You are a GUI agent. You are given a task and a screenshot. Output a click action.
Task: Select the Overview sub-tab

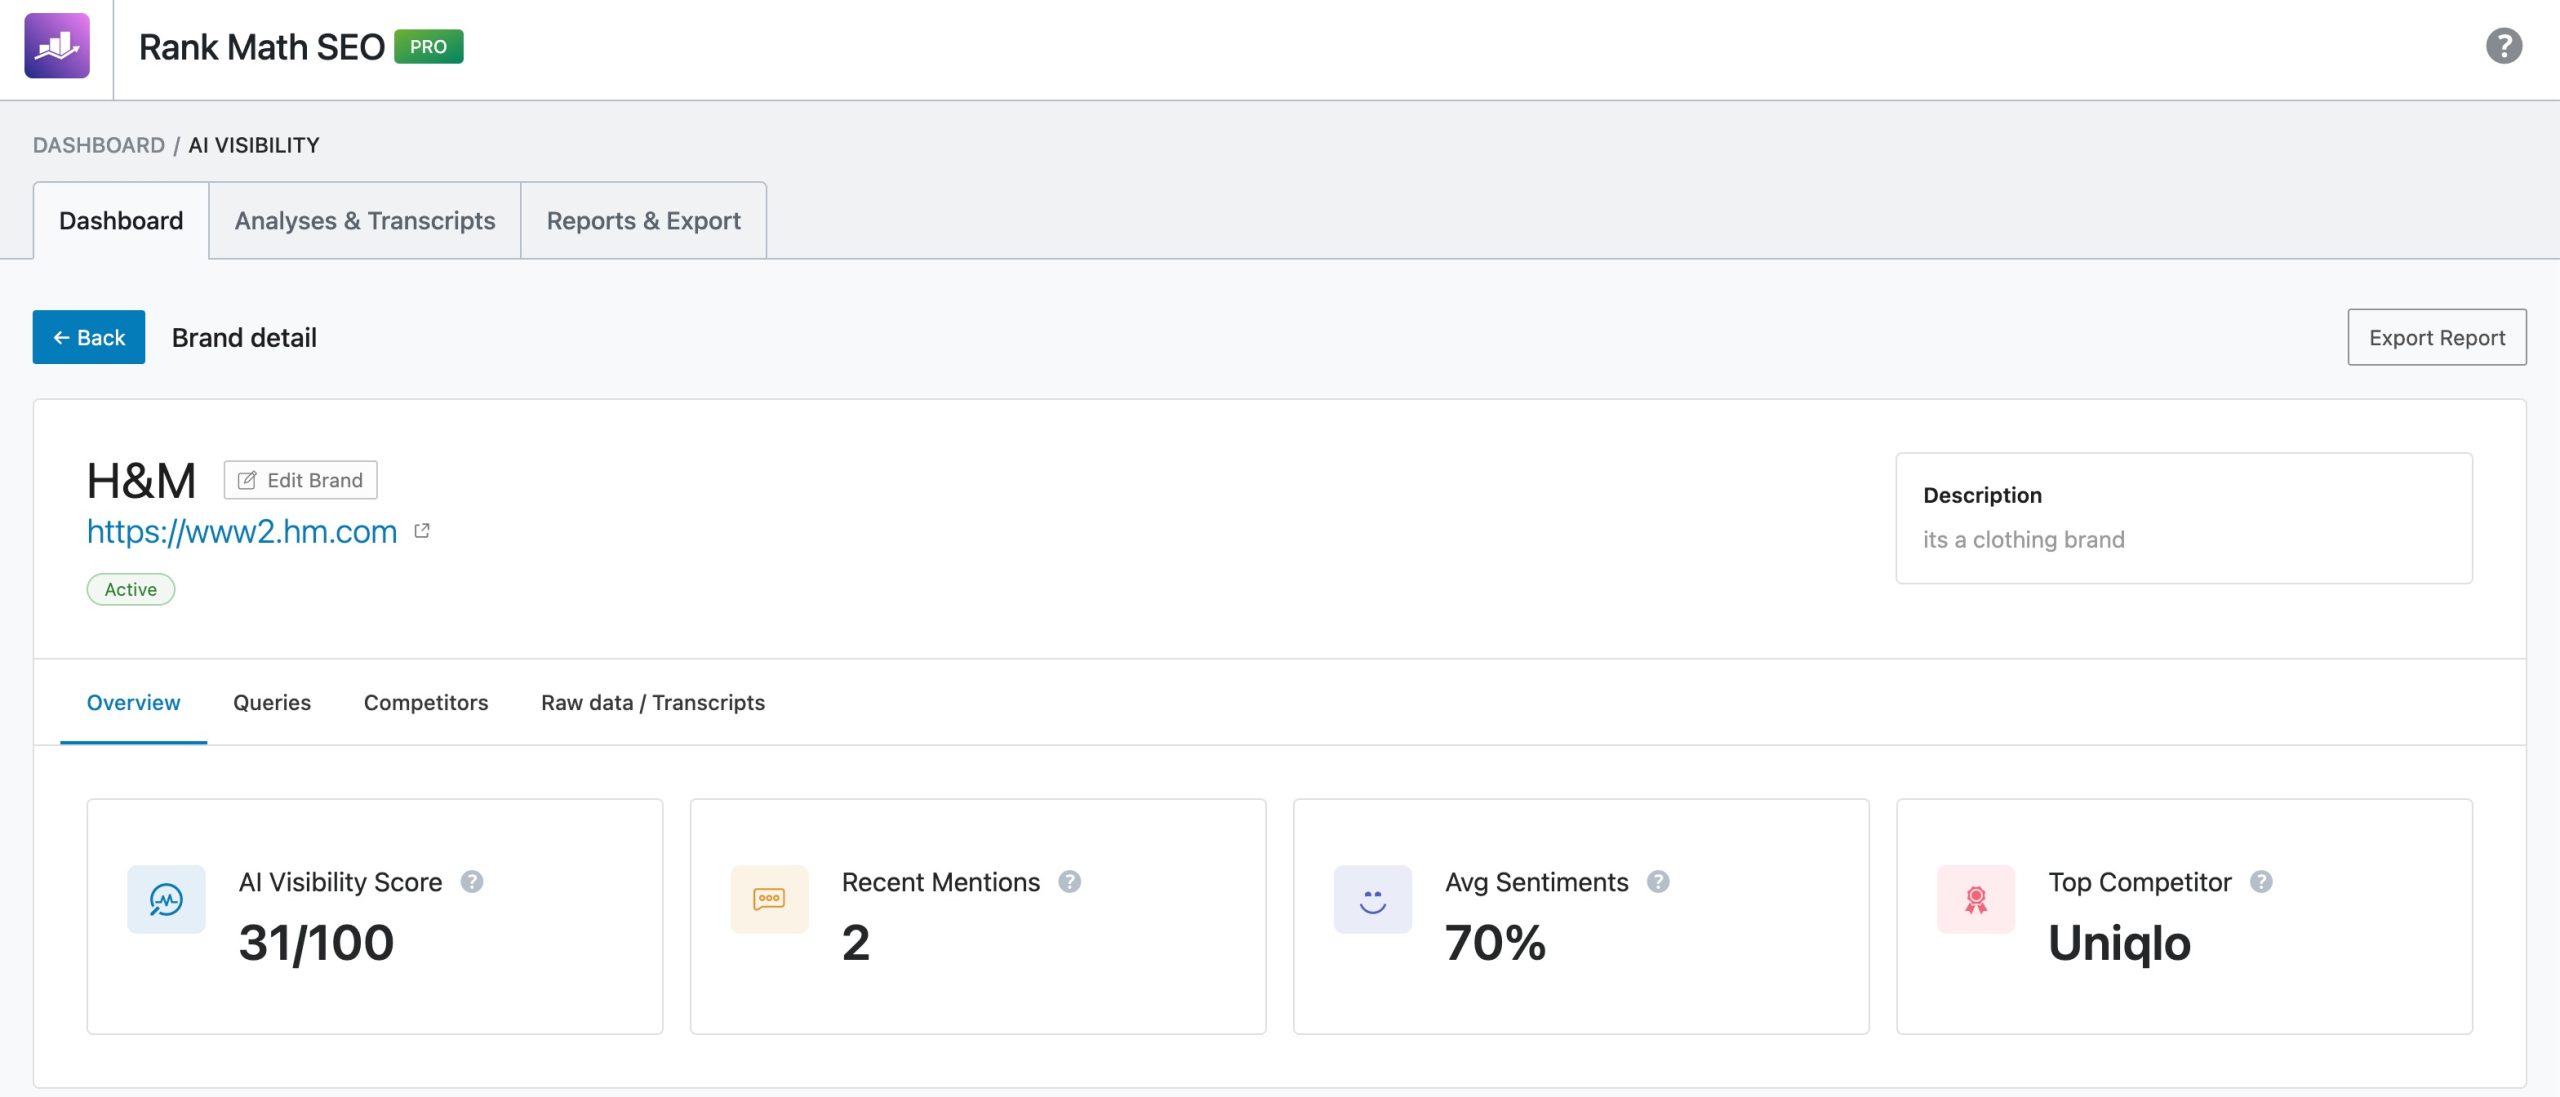pos(134,703)
